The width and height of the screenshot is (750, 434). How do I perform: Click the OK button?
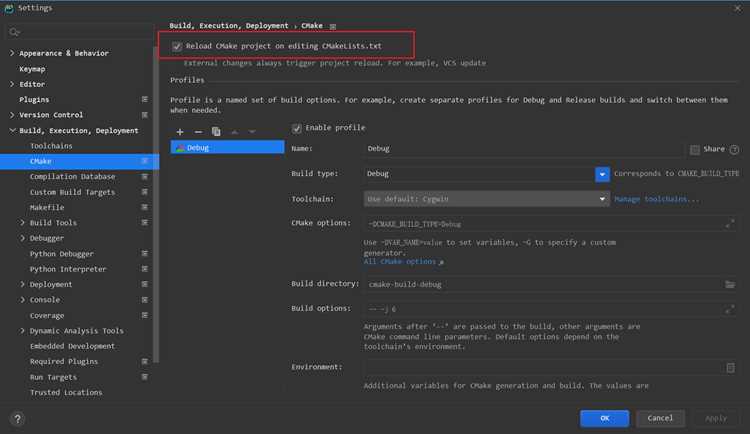[605, 418]
